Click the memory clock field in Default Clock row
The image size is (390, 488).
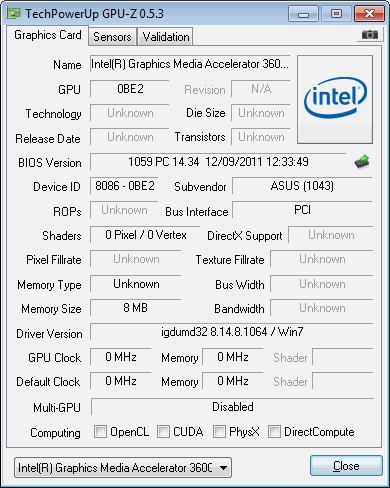[233, 381]
